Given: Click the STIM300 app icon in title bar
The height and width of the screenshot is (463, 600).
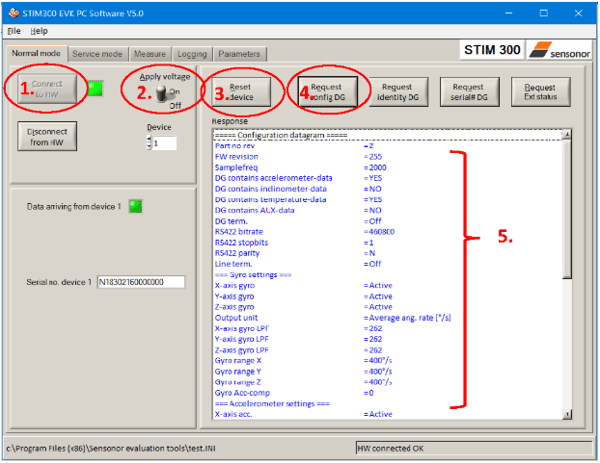Looking at the screenshot, I should [x=14, y=13].
